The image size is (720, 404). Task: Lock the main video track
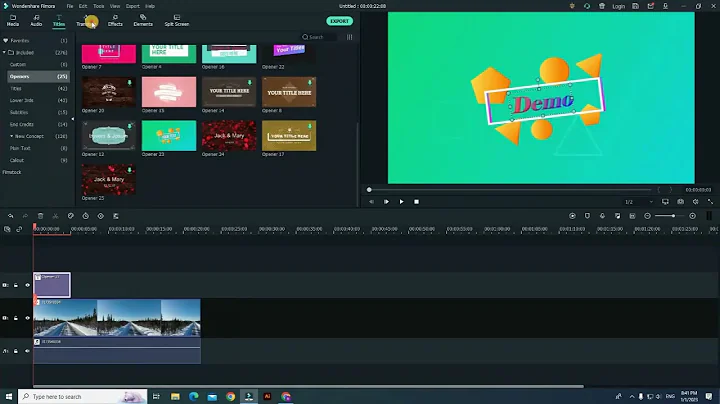tap(16, 318)
